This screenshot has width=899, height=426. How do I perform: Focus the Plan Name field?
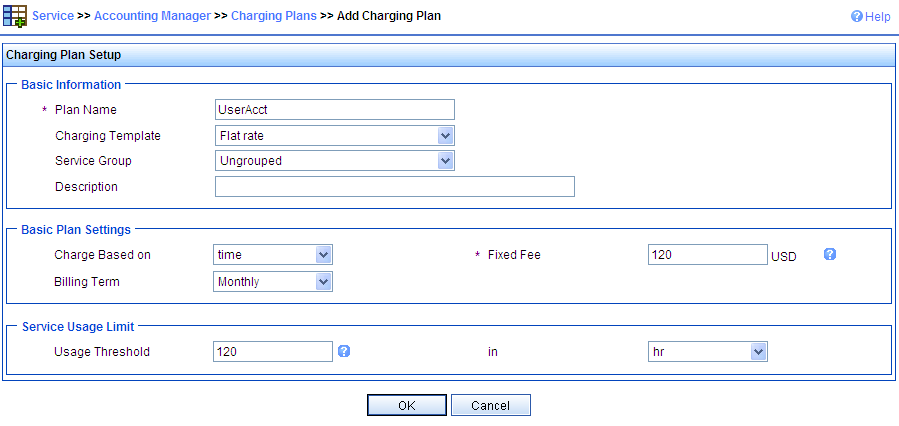[335, 110]
